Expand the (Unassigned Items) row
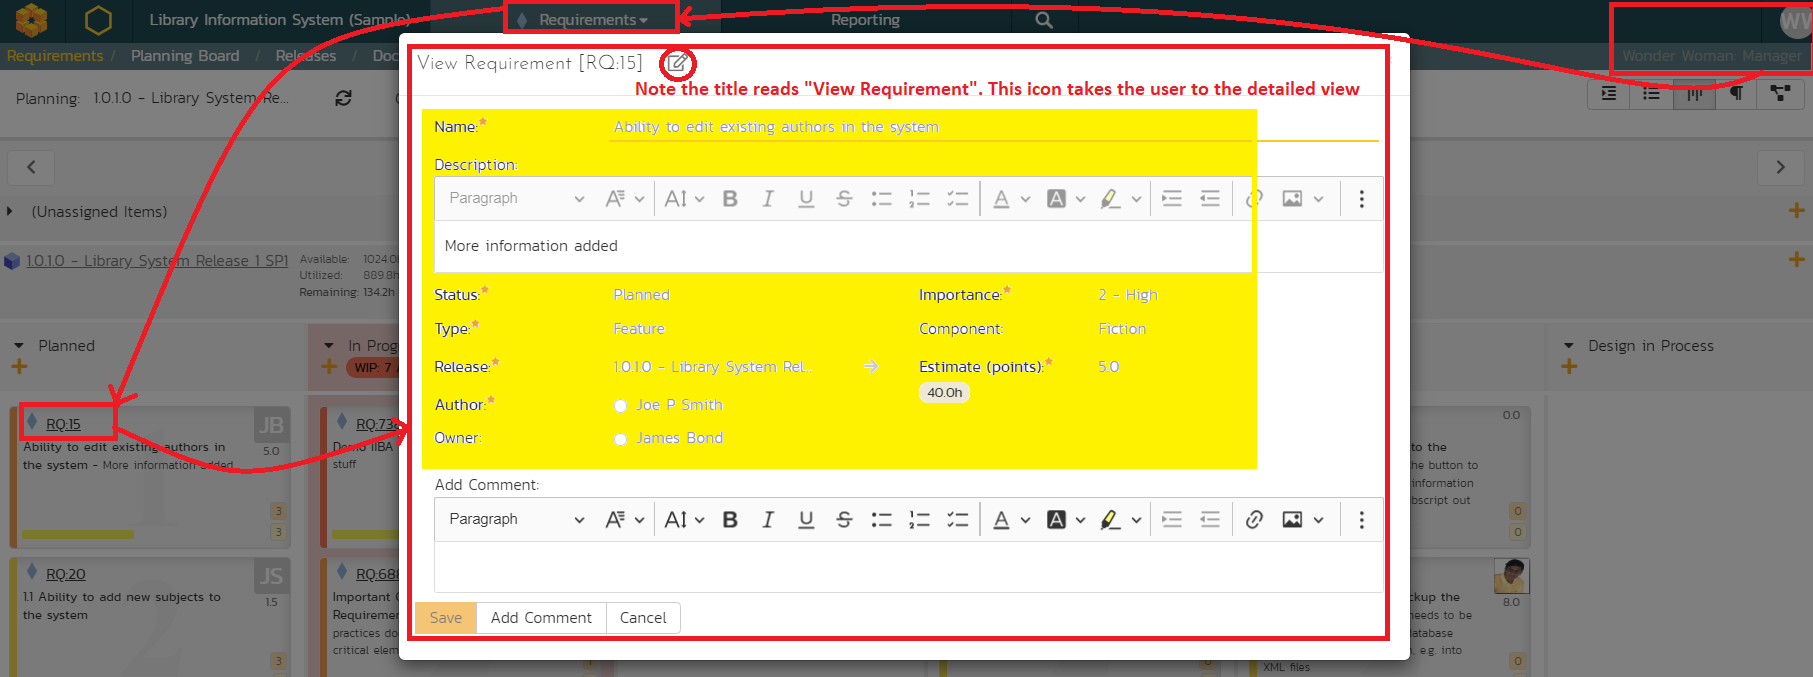This screenshot has width=1813, height=677. pyautogui.click(x=10, y=212)
